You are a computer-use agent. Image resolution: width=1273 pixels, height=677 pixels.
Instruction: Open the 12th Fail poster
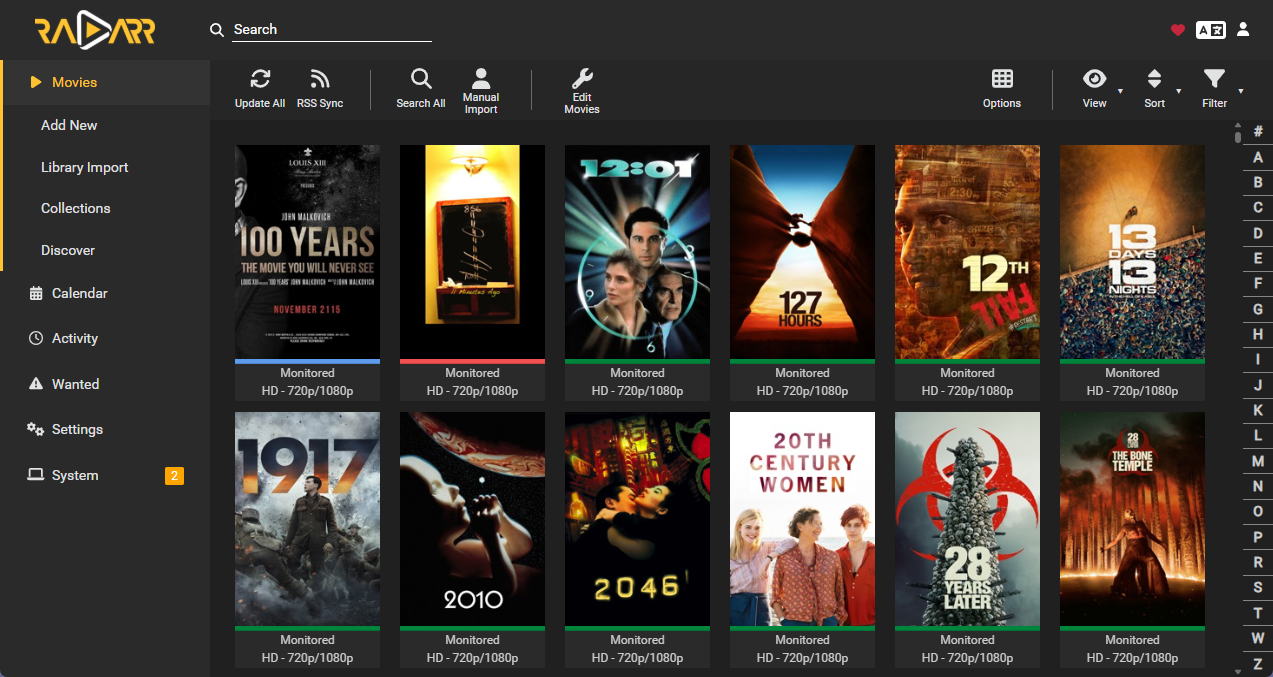[x=967, y=252]
